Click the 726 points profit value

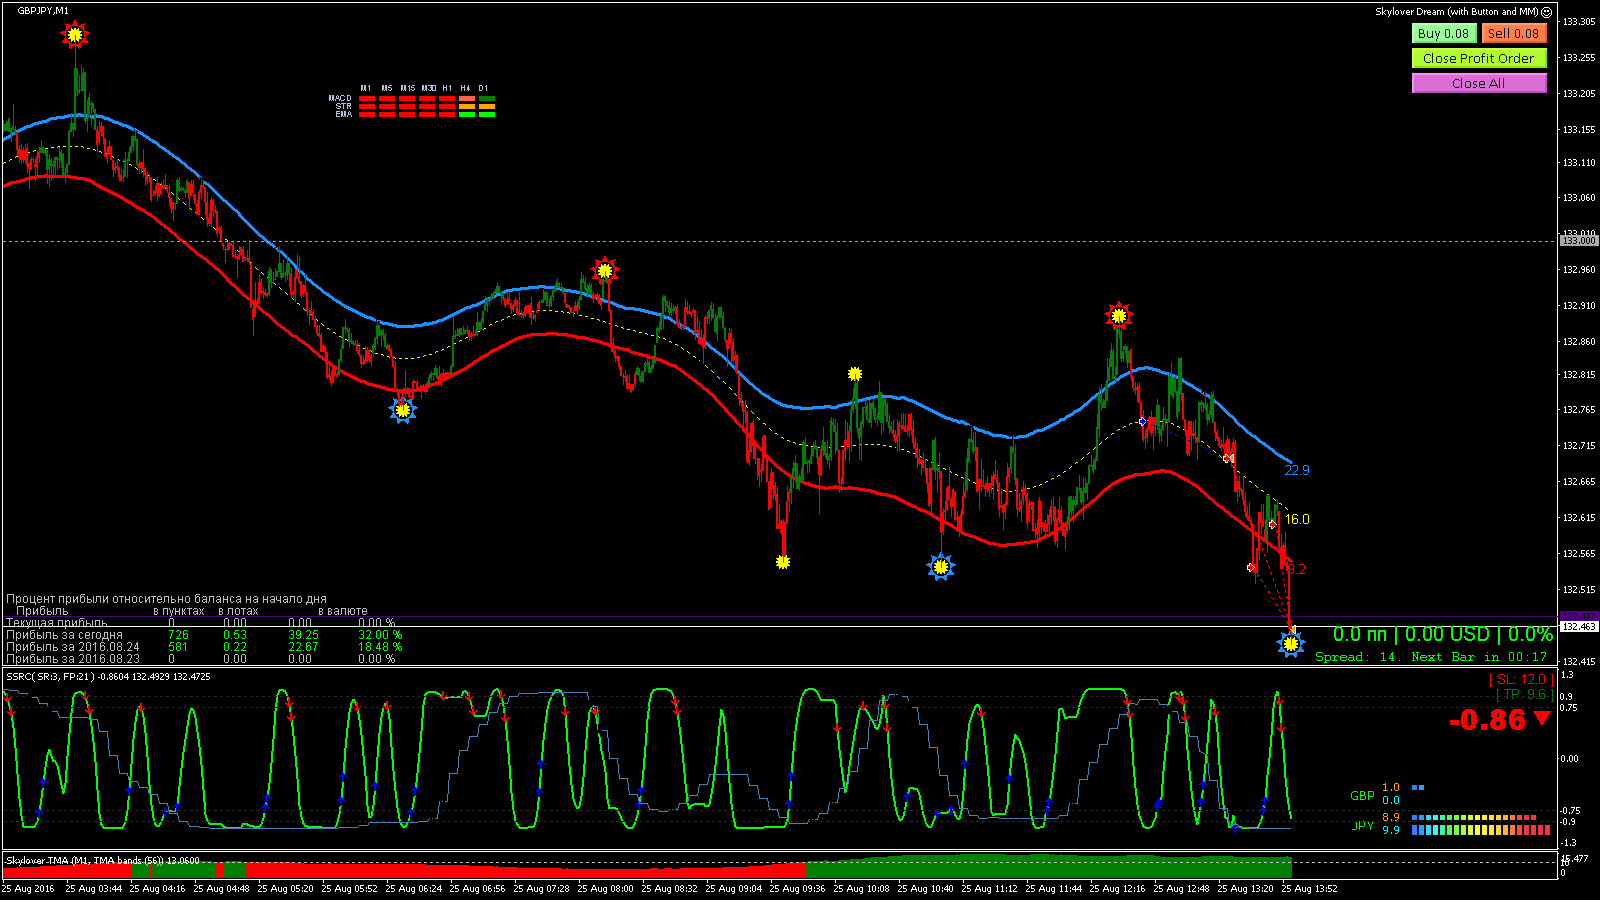(178, 635)
